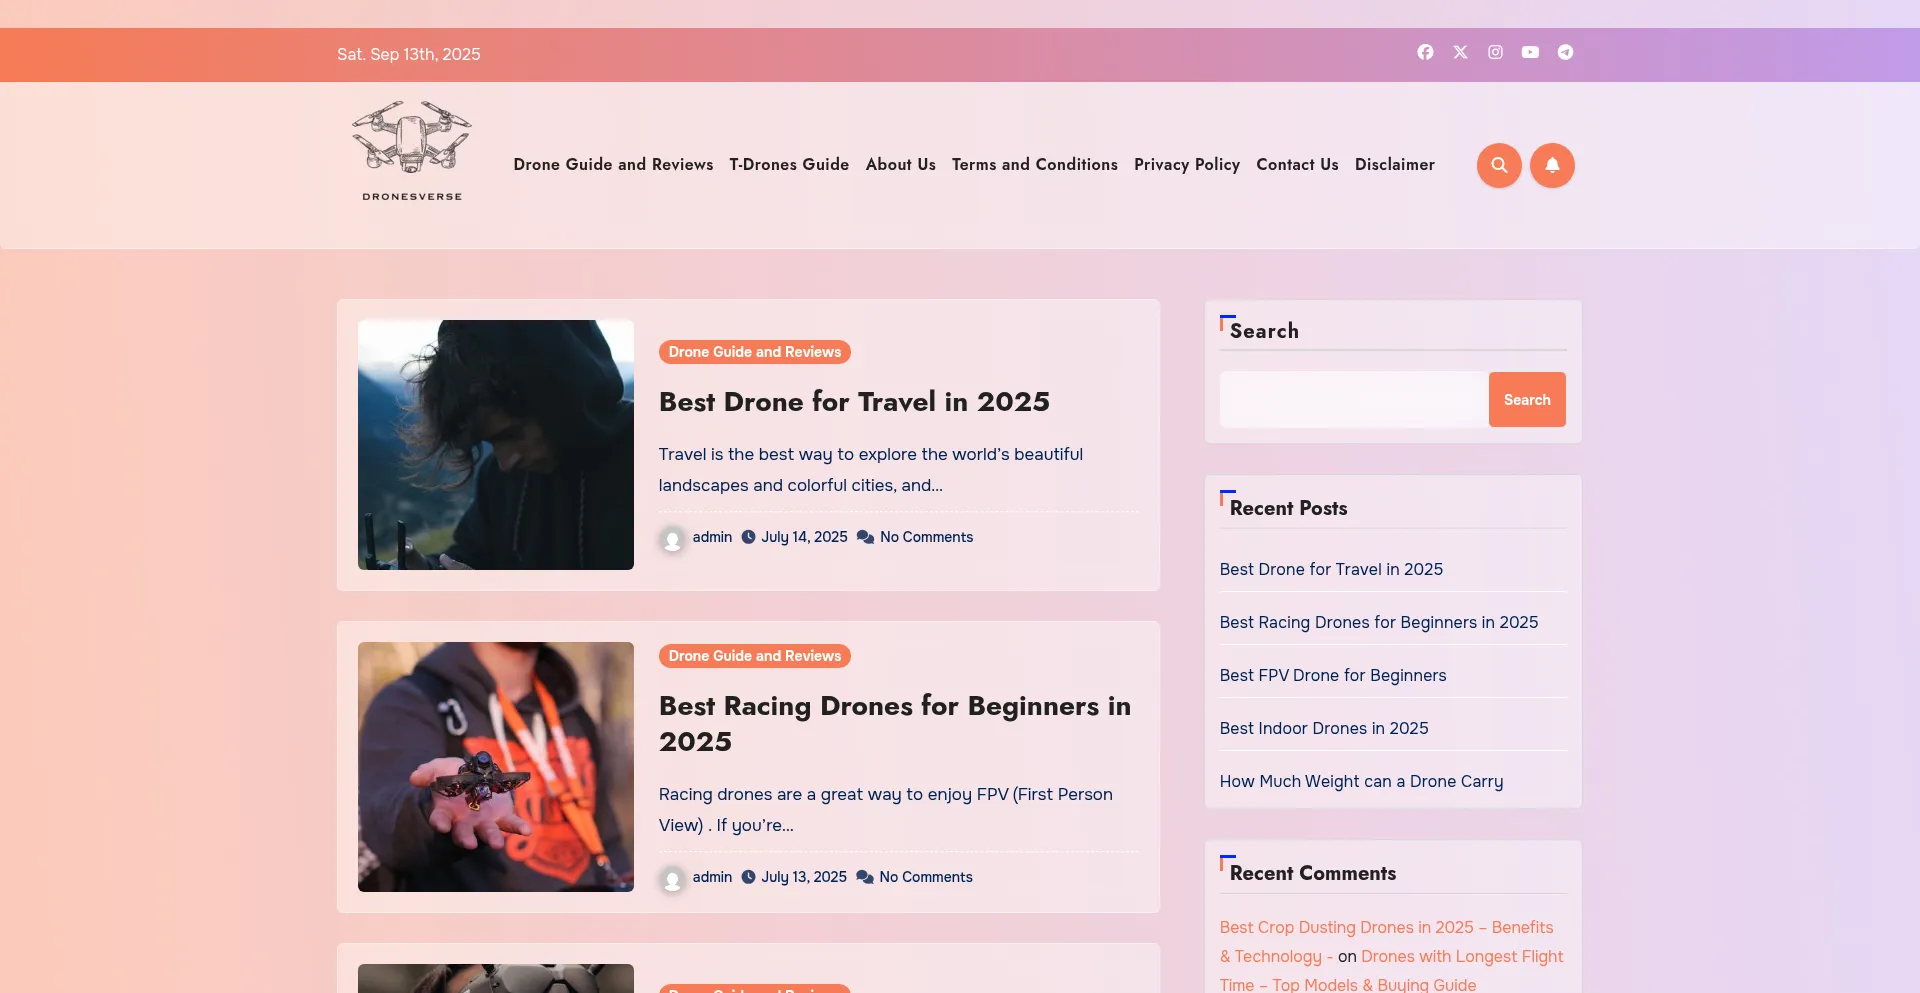Click category tag on Racing Drones post

(755, 656)
